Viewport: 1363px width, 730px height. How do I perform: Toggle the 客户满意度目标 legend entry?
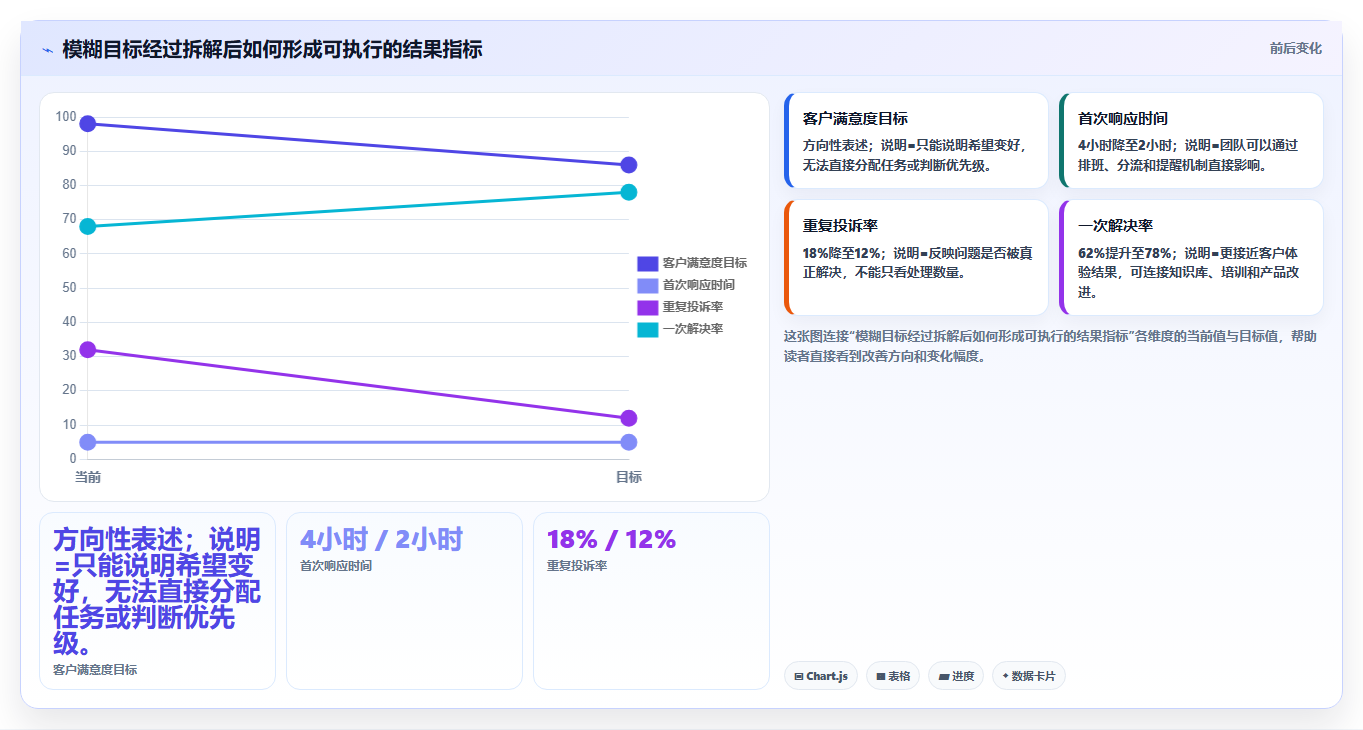(693, 263)
